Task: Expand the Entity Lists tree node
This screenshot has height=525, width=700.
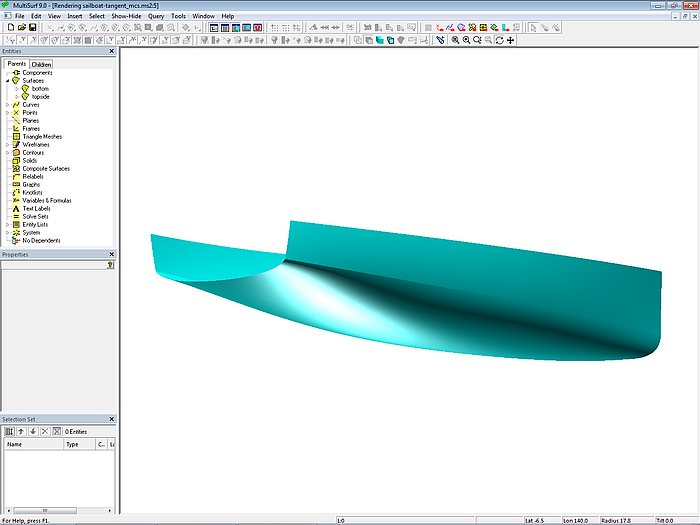Action: [x=7, y=225]
